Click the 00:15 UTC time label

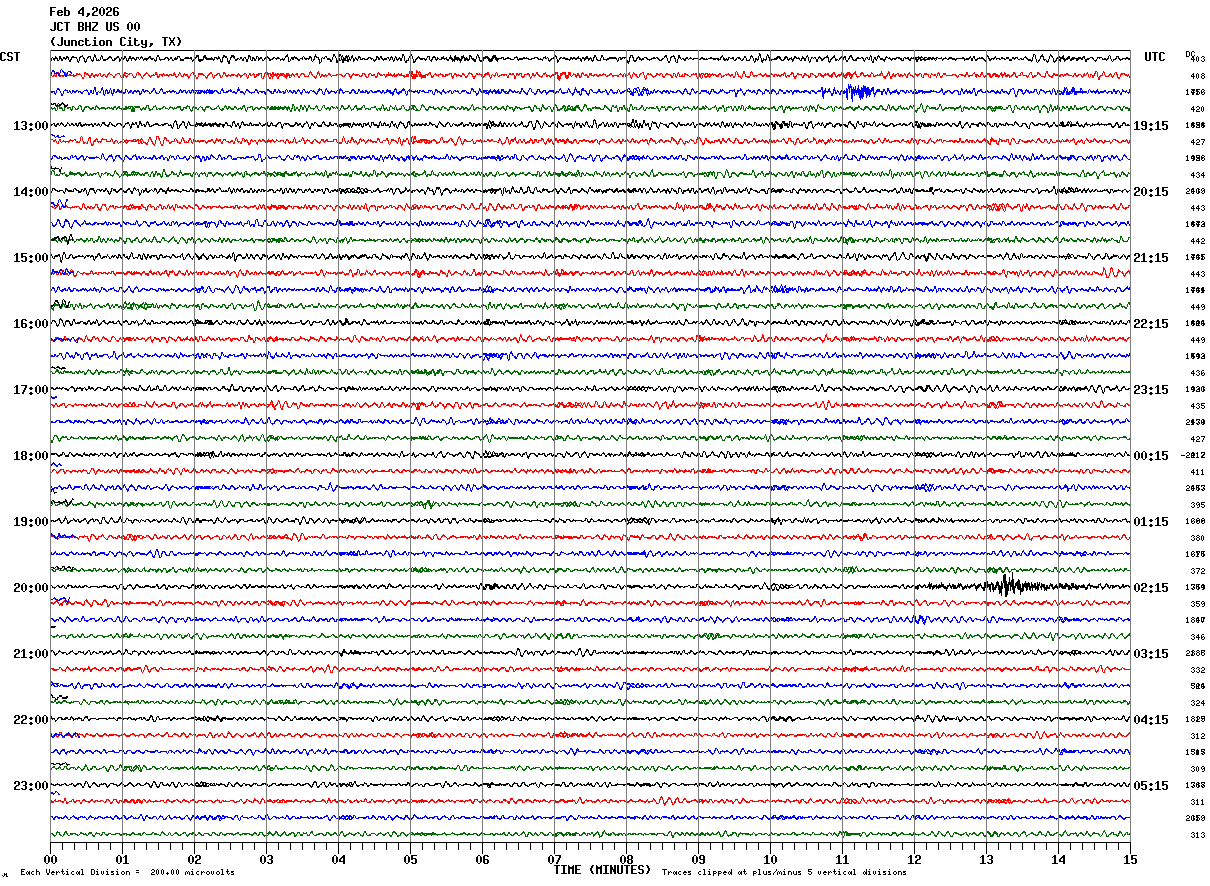coord(1151,456)
